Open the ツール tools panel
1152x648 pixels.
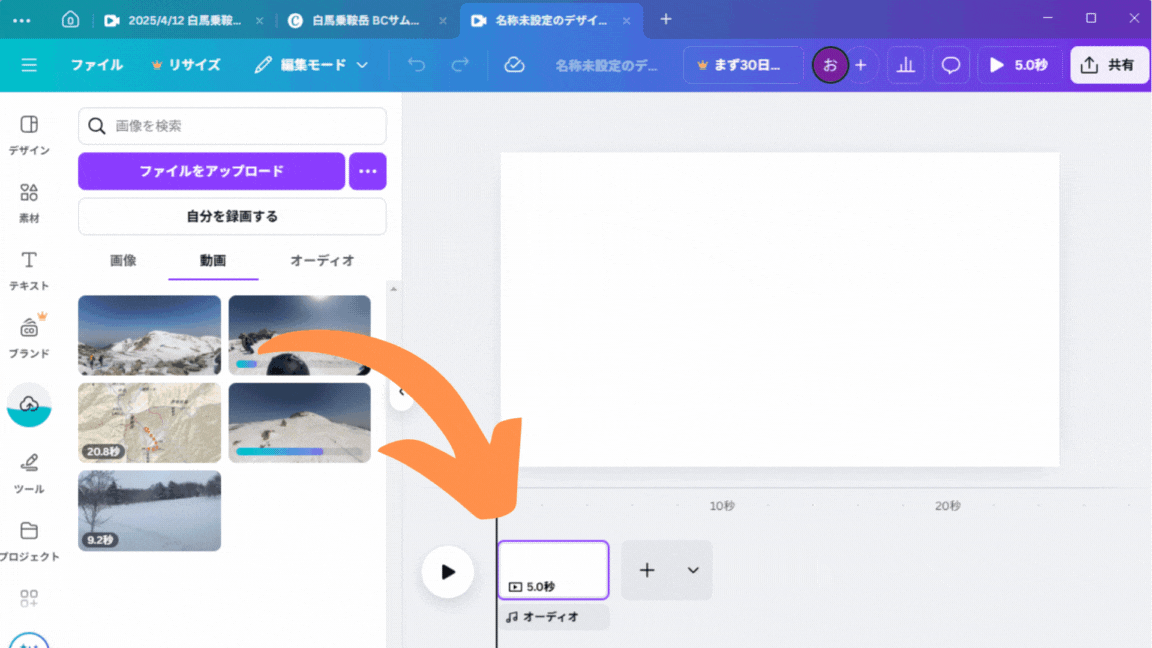click(29, 472)
